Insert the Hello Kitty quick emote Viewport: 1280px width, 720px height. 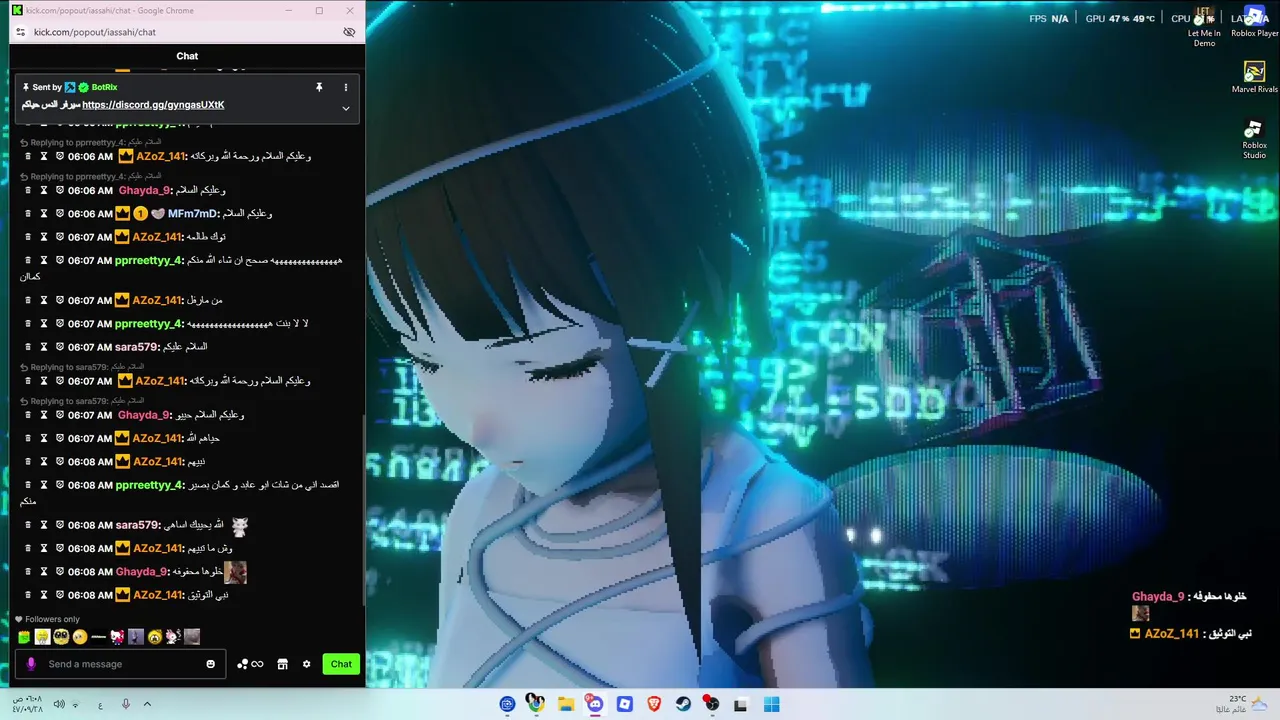point(117,637)
